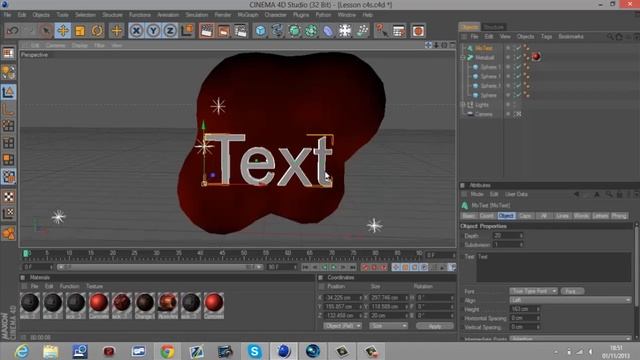The height and width of the screenshot is (360, 640).
Task: Open Skype from the taskbar
Action: pos(254,351)
